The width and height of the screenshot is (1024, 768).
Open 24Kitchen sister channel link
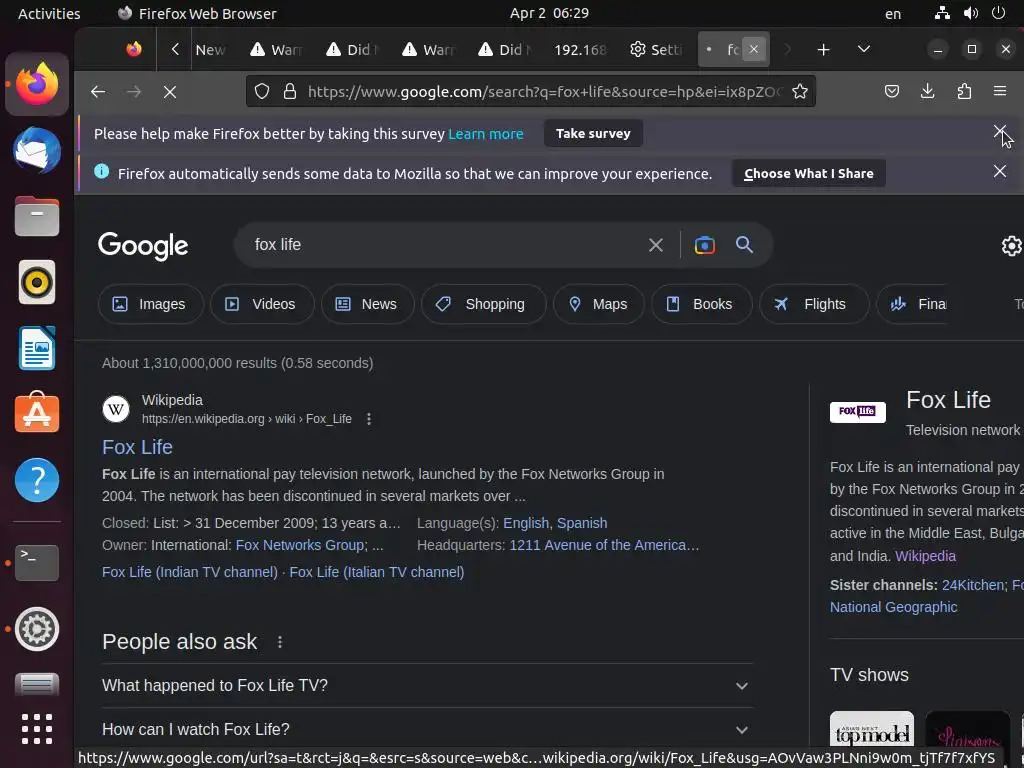tap(973, 585)
